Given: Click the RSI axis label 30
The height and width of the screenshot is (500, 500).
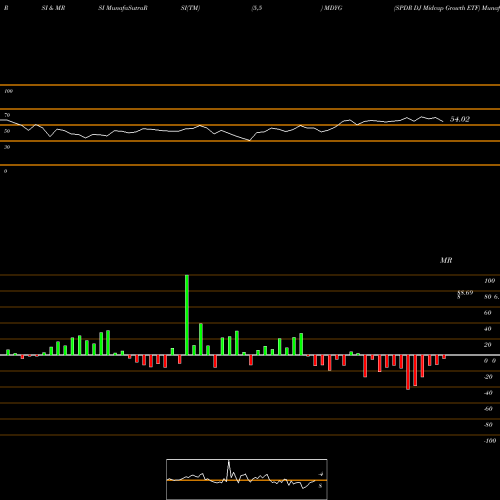Looking at the screenshot, I should coord(7,147).
